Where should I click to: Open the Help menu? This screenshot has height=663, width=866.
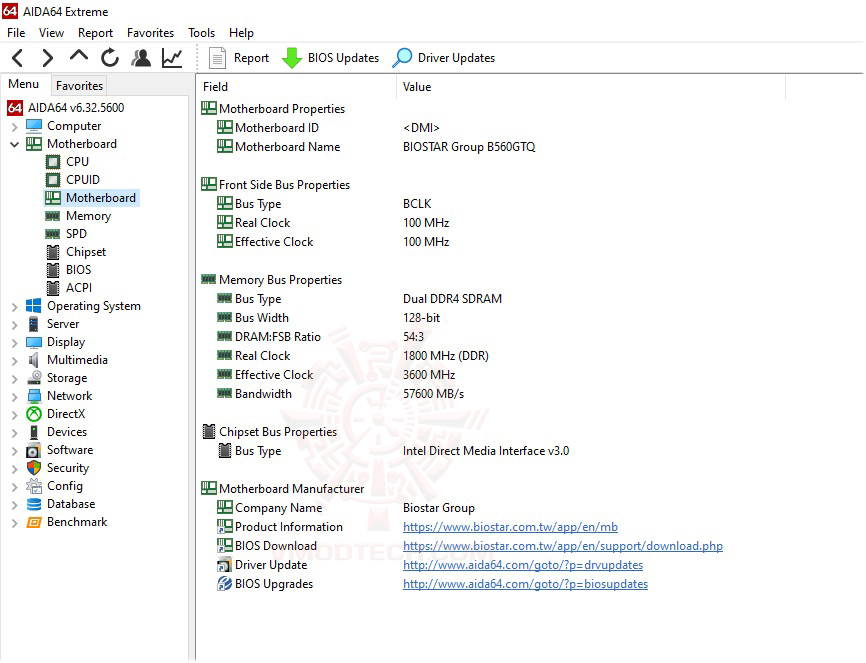coord(241,33)
